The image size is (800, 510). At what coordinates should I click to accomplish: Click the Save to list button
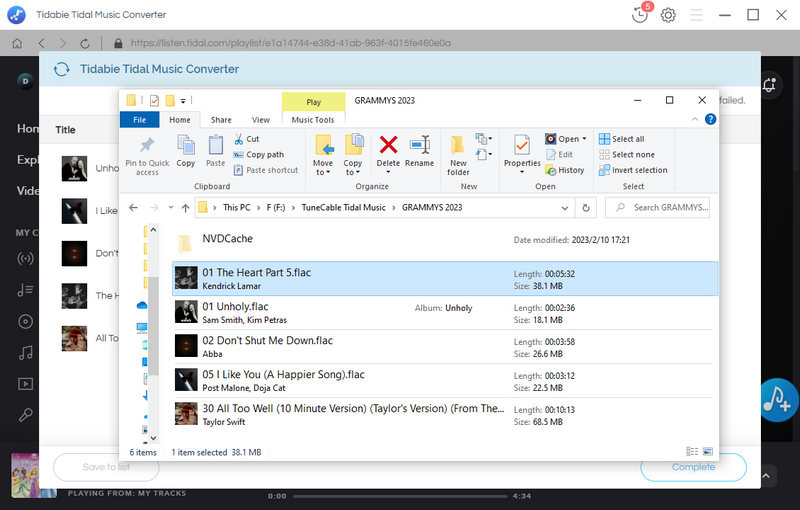pos(106,467)
